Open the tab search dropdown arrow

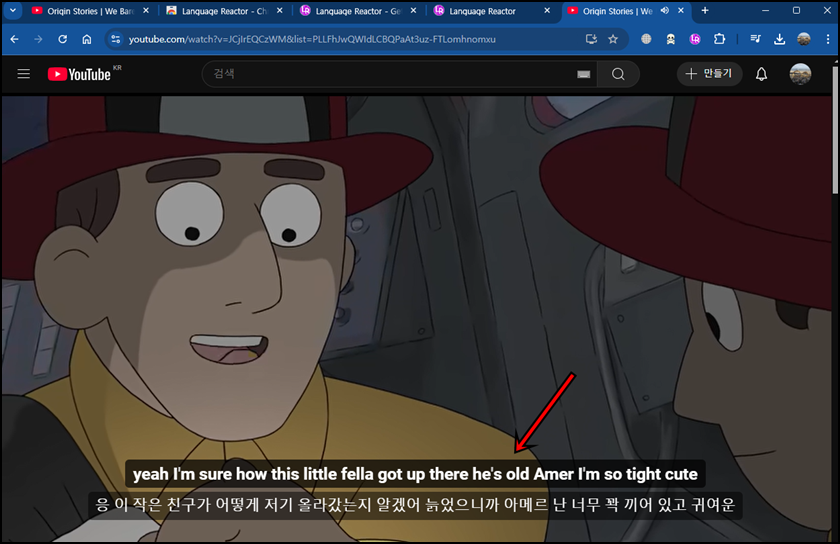[x=12, y=10]
